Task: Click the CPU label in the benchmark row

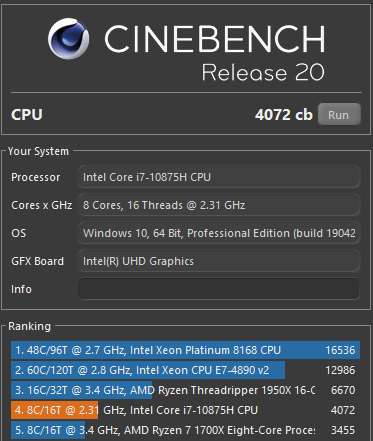Action: (x=27, y=115)
